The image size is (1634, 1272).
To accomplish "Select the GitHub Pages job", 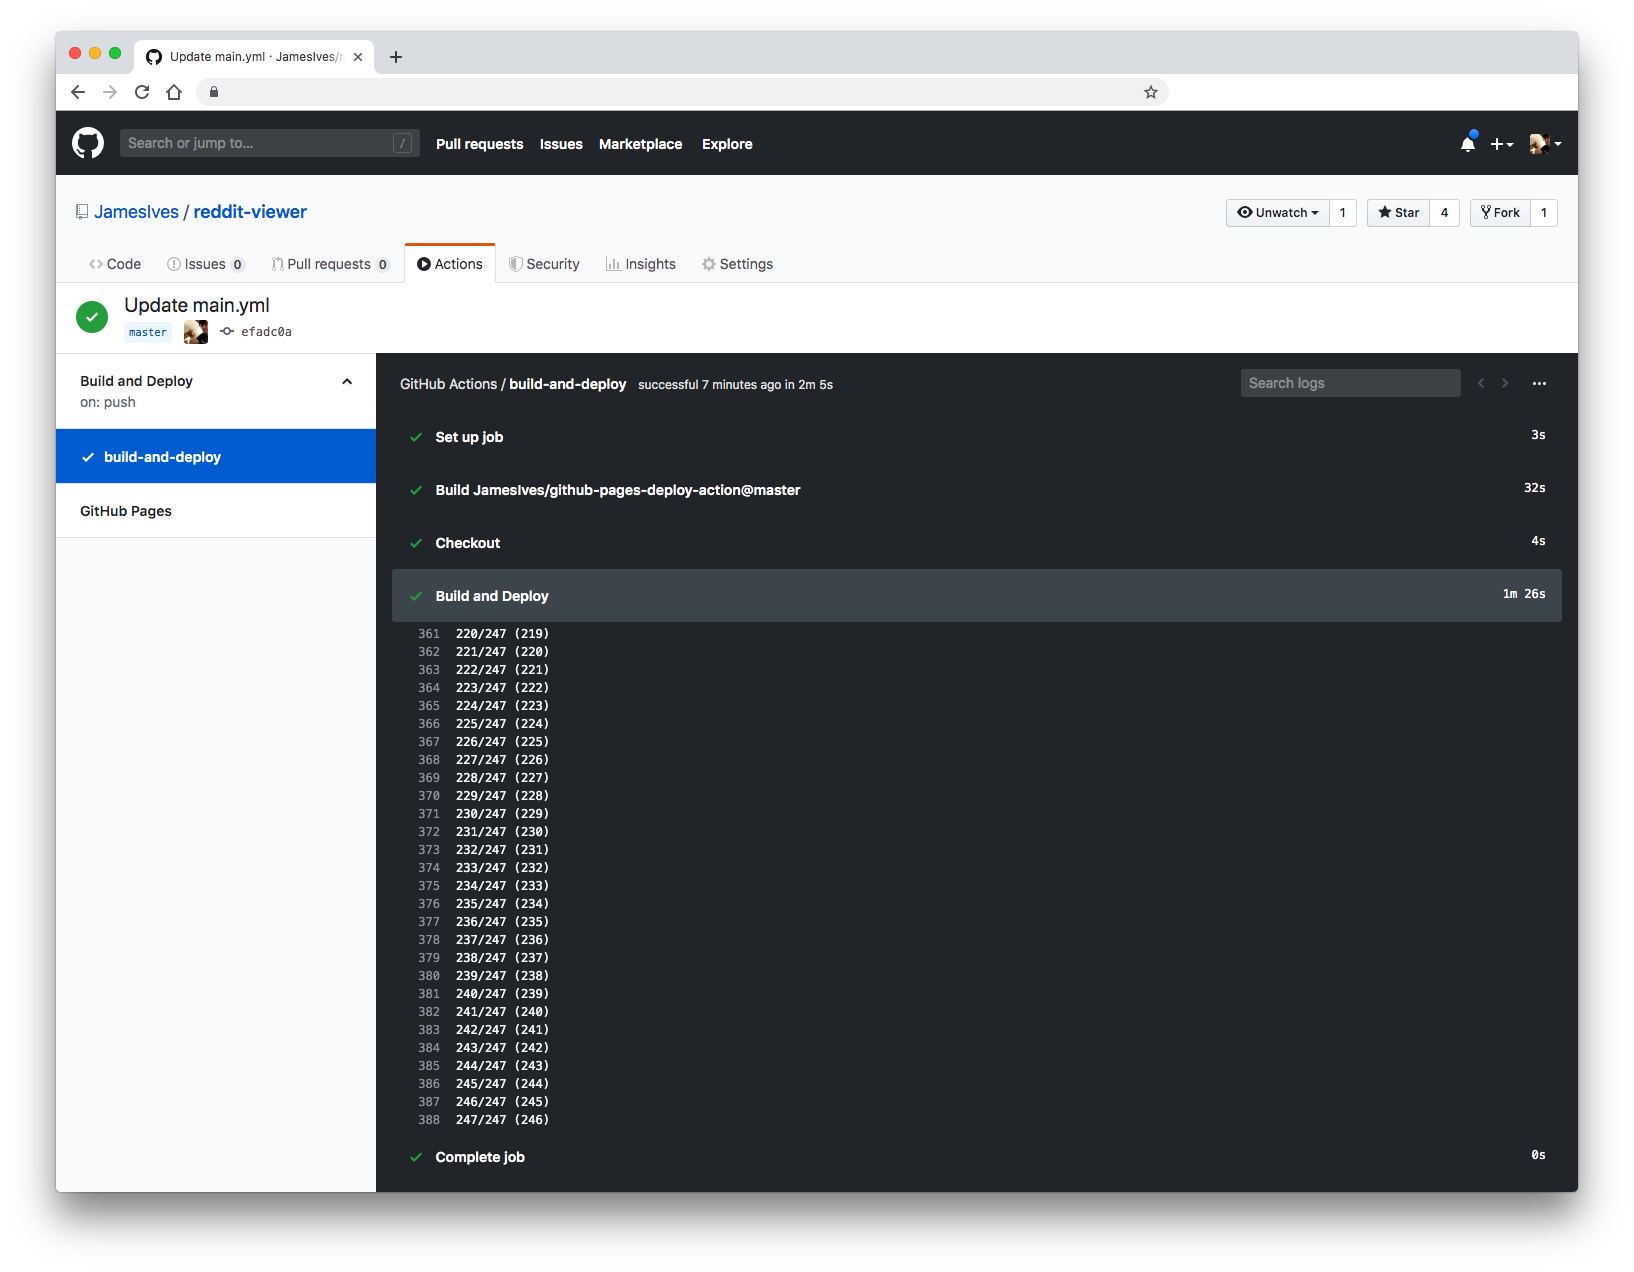I will click(216, 511).
